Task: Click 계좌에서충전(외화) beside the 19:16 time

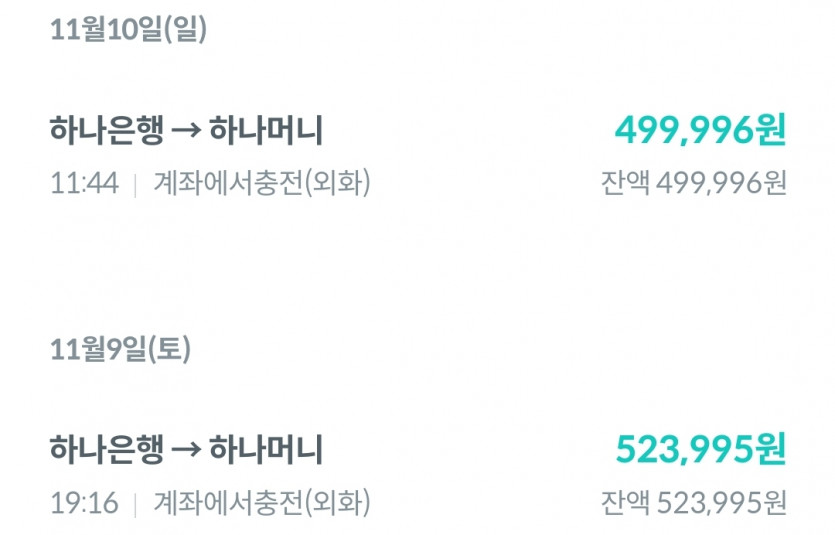Action: pyautogui.click(x=261, y=503)
